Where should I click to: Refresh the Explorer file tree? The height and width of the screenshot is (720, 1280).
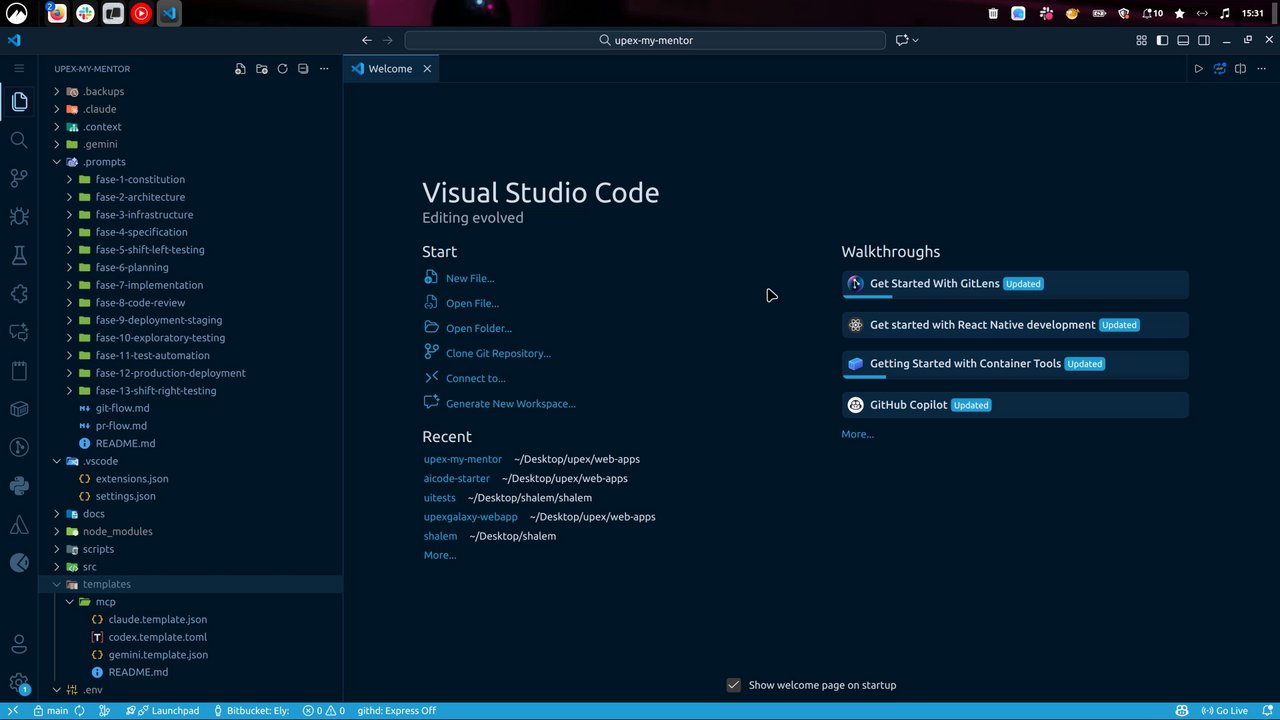tap(282, 69)
